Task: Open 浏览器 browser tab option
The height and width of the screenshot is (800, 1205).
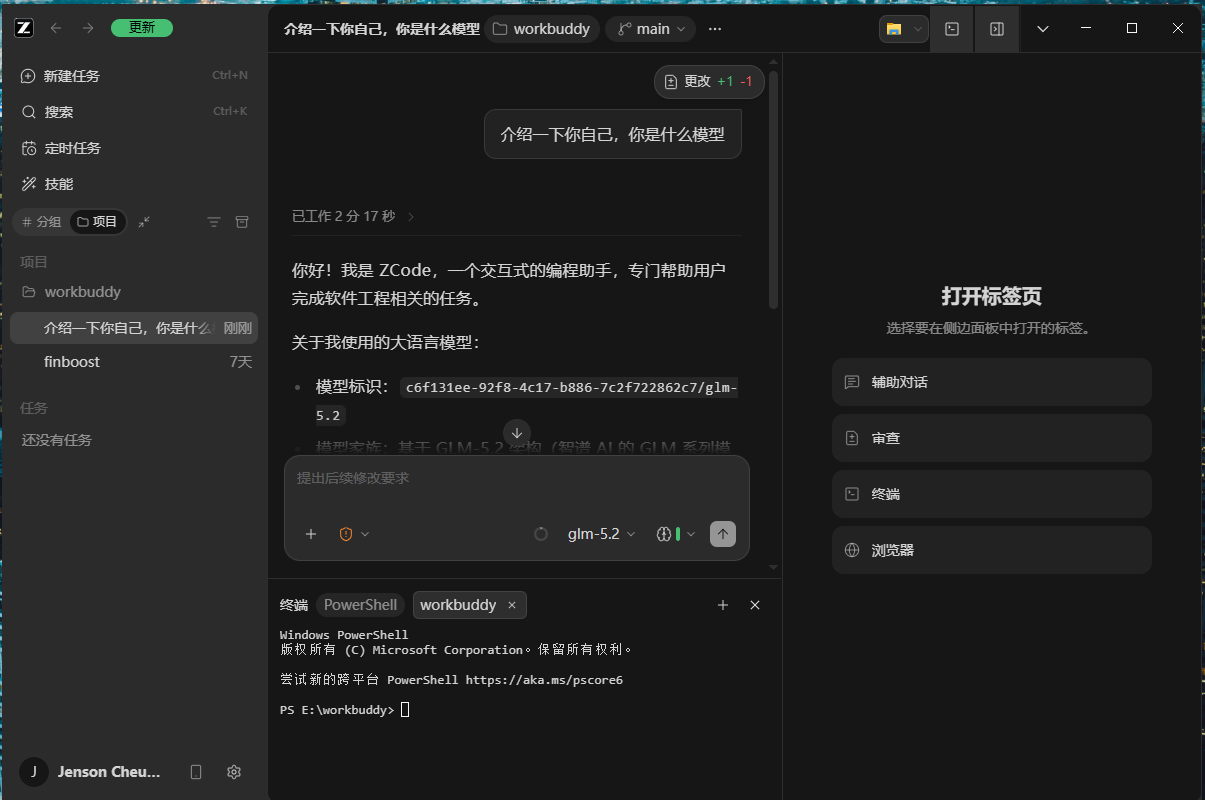Action: (992, 550)
